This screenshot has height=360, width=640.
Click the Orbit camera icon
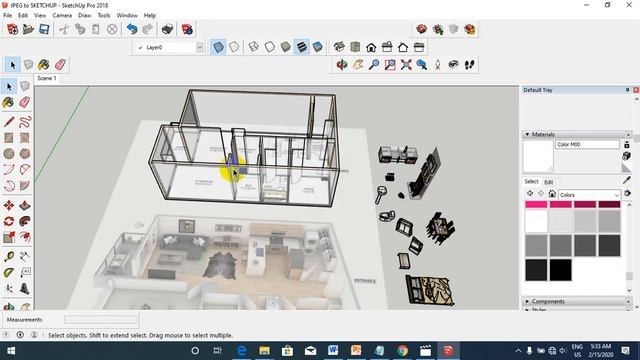(x=342, y=64)
